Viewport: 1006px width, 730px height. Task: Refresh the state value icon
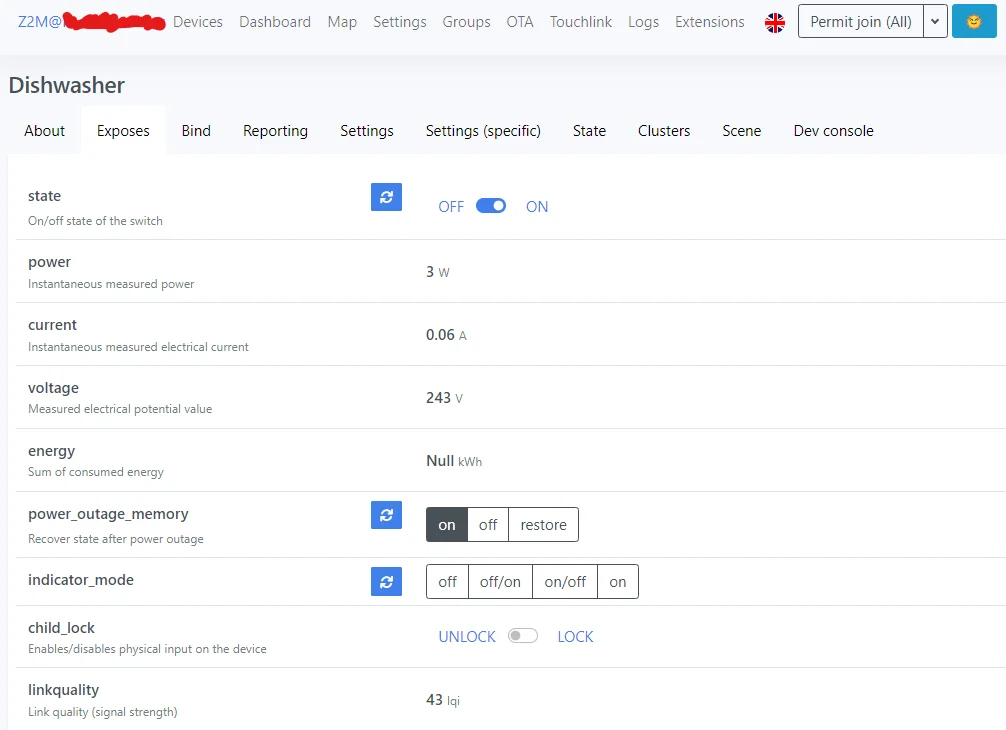(x=386, y=197)
